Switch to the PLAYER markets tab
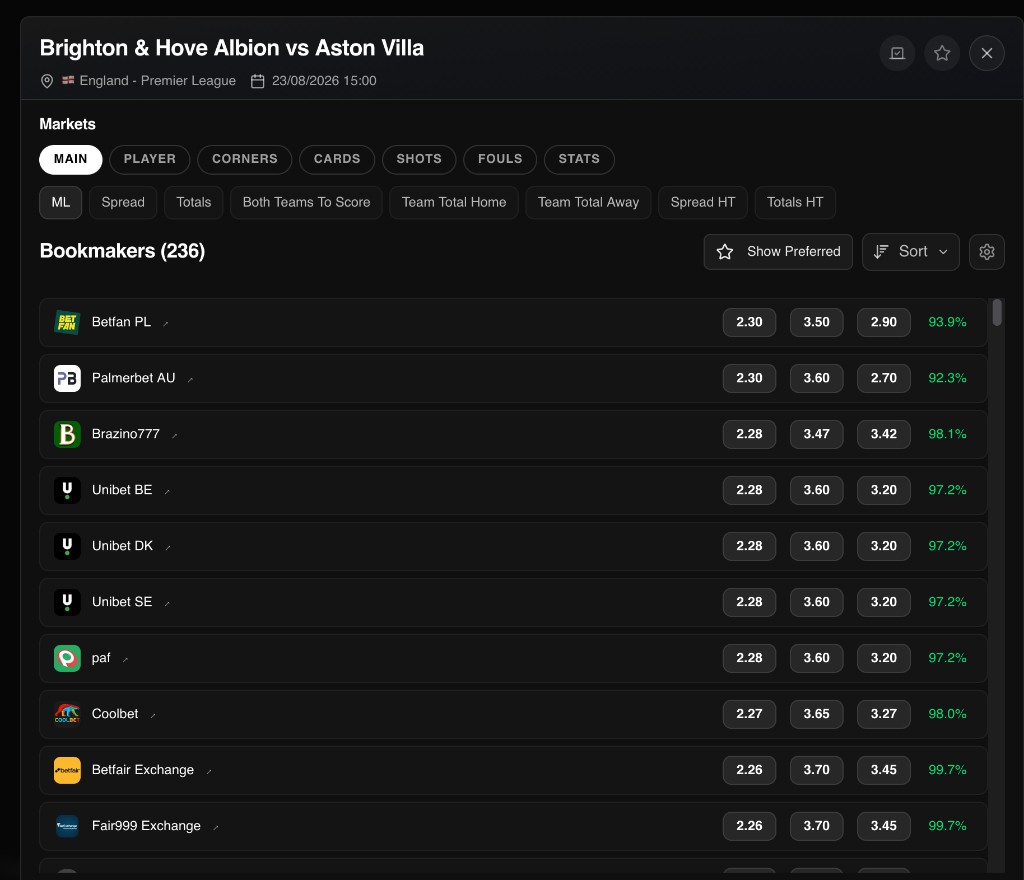Viewport: 1024px width, 880px height. pyautogui.click(x=150, y=159)
